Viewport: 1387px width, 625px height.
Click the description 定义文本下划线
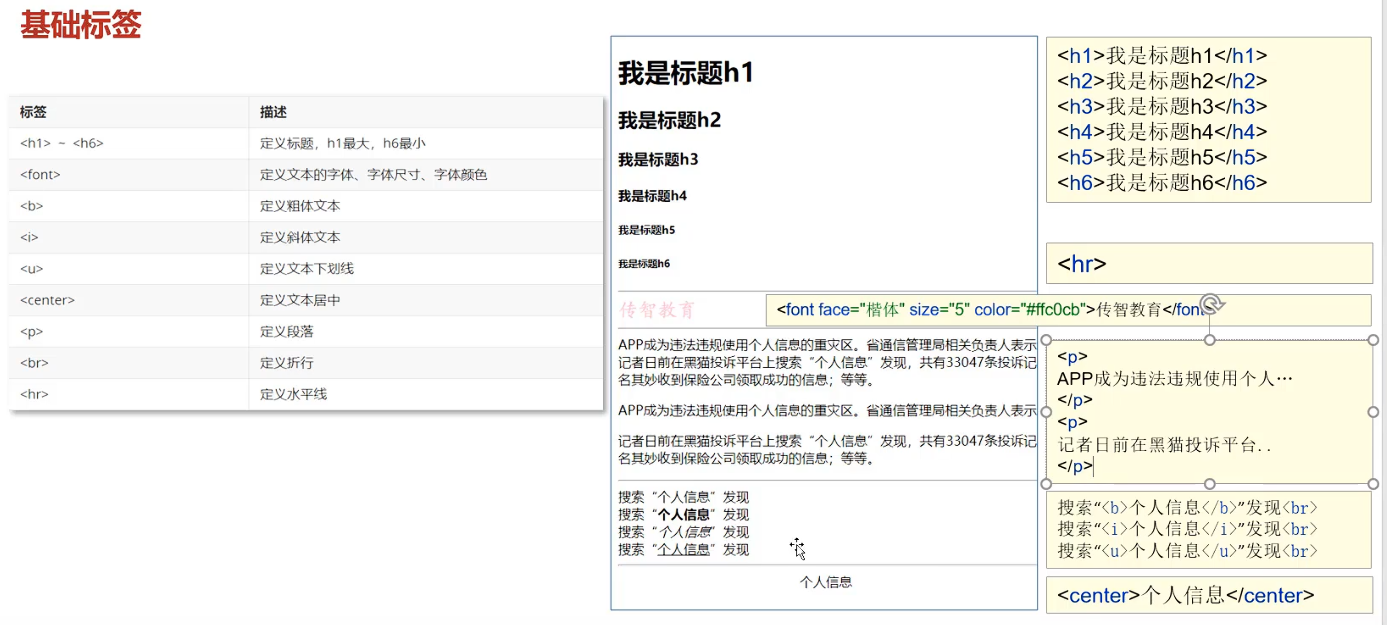307,268
